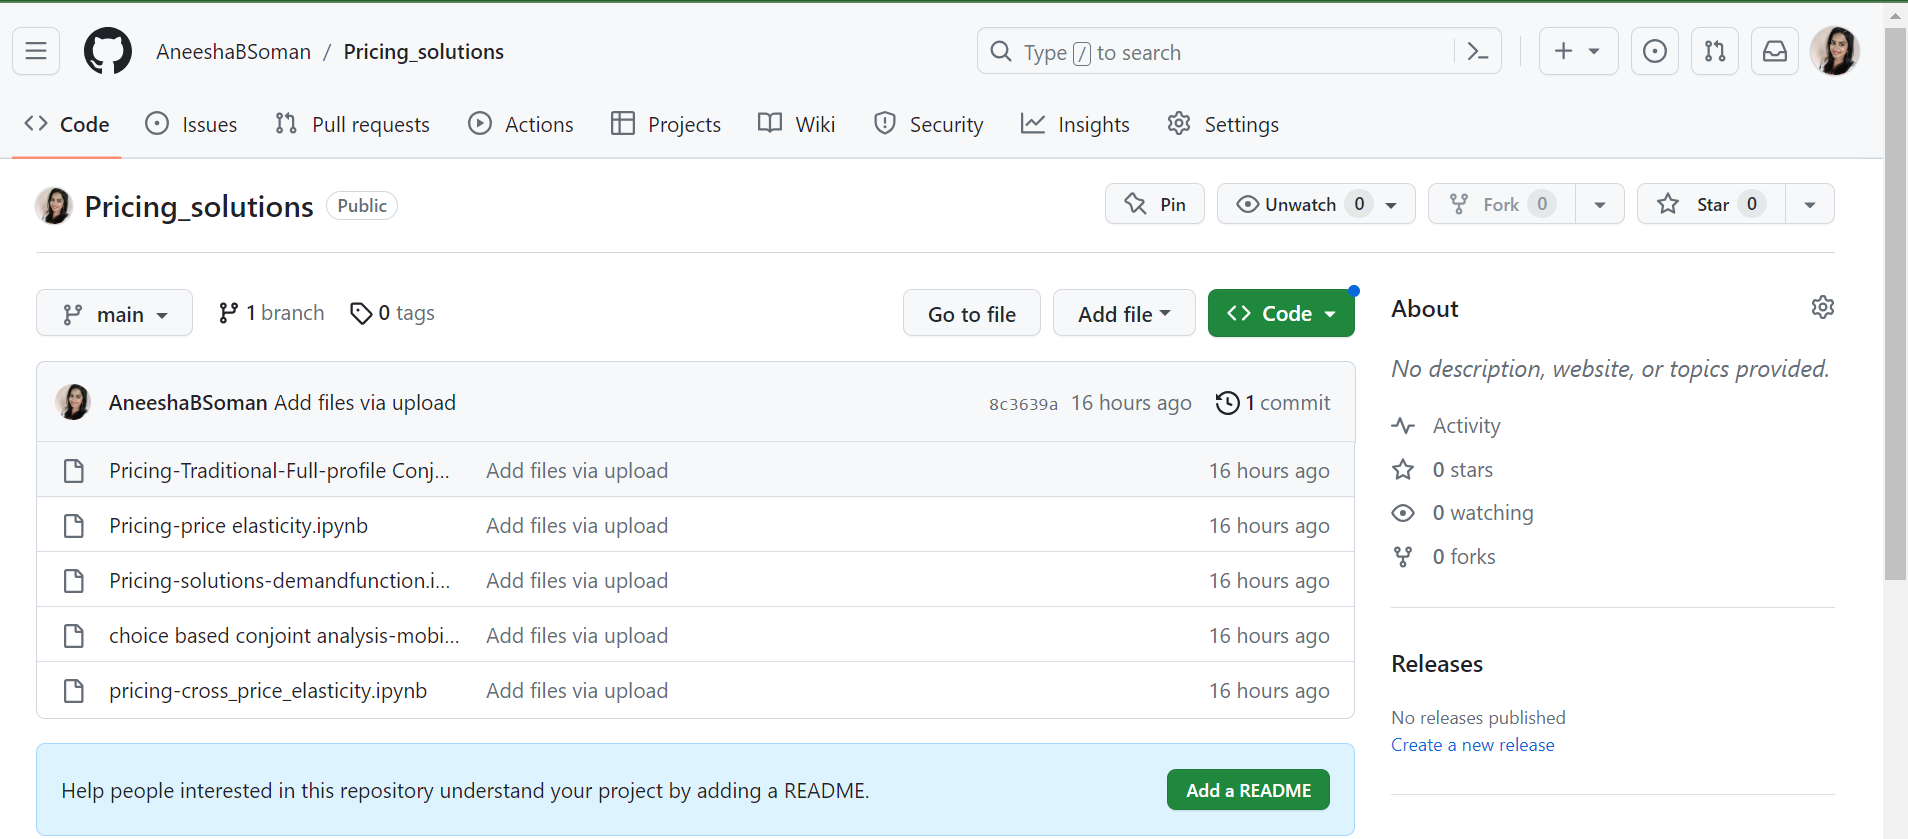Open the hamburger navigation menu
This screenshot has width=1908, height=839.
click(x=36, y=51)
